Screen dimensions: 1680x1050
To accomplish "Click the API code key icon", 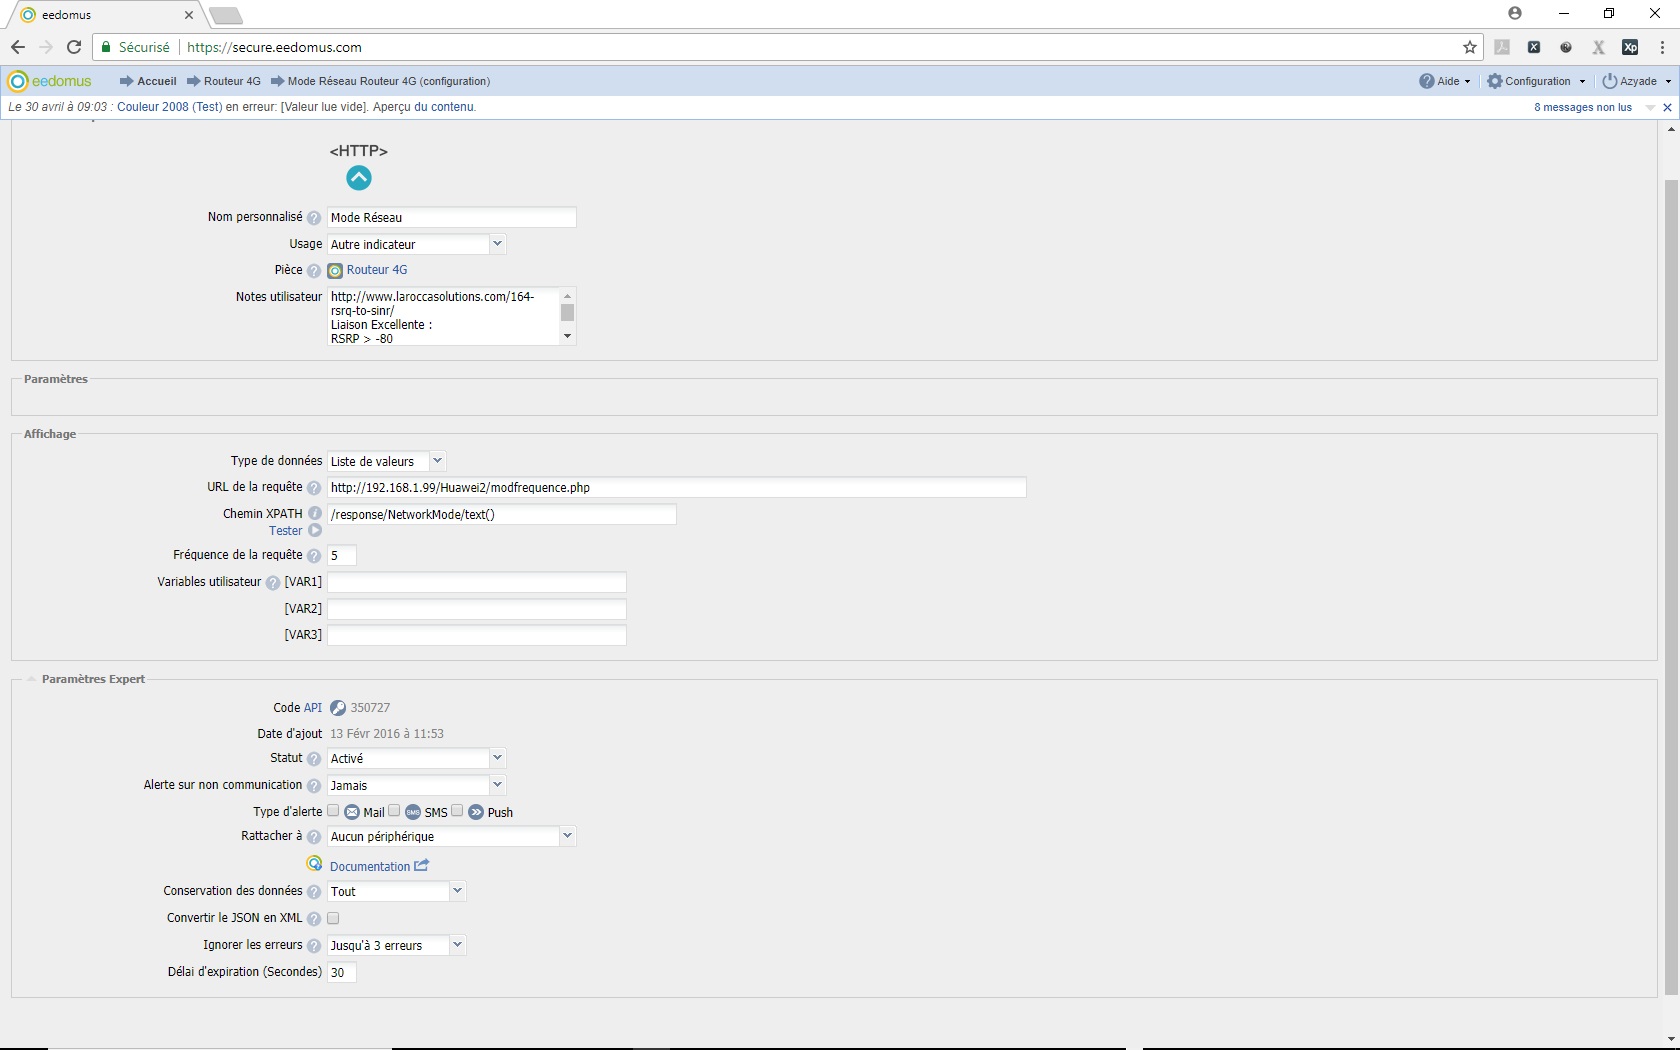I will coord(338,708).
